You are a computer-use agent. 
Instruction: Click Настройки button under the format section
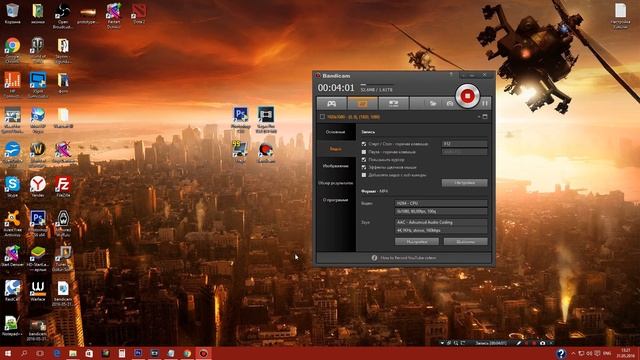coord(417,242)
